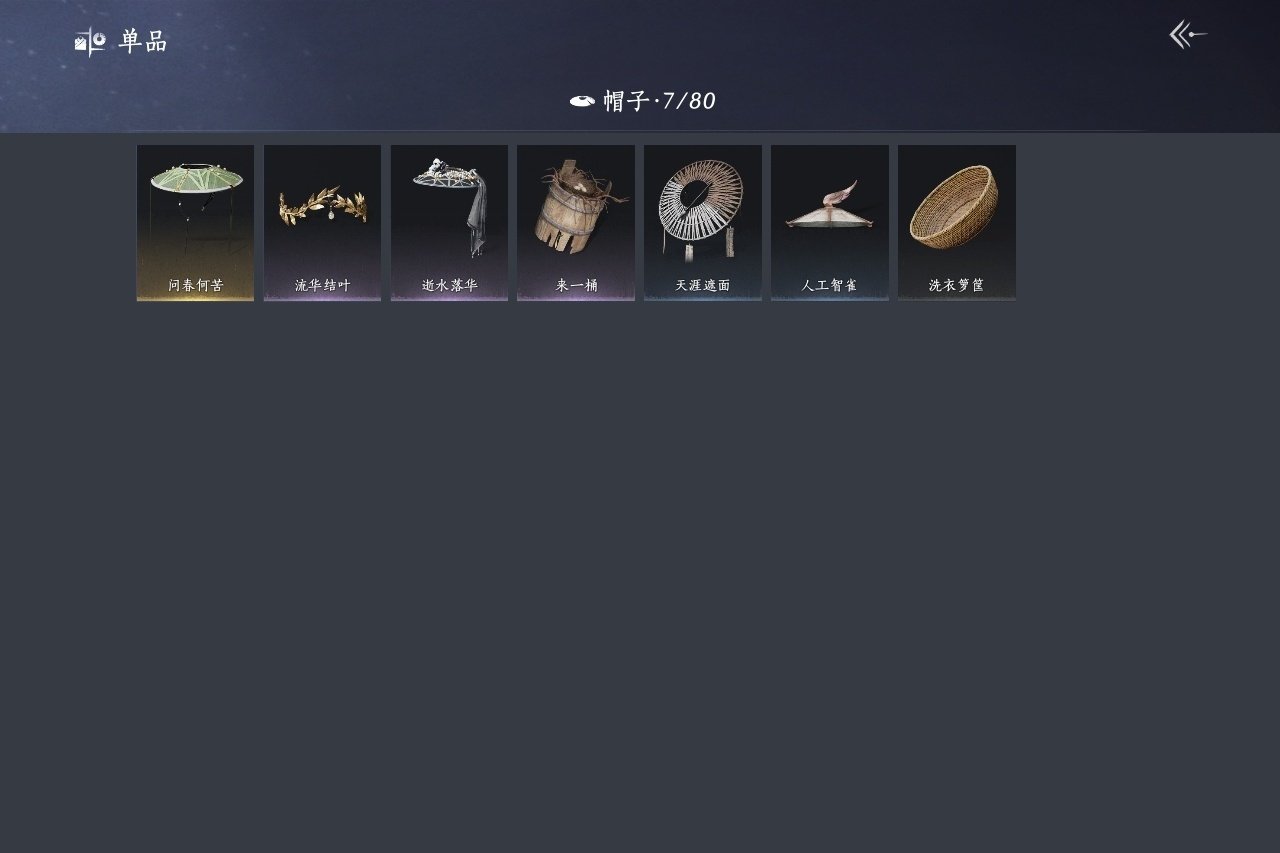The image size is (1280, 853).
Task: Click the 7/80 collection counter
Action: 689,101
